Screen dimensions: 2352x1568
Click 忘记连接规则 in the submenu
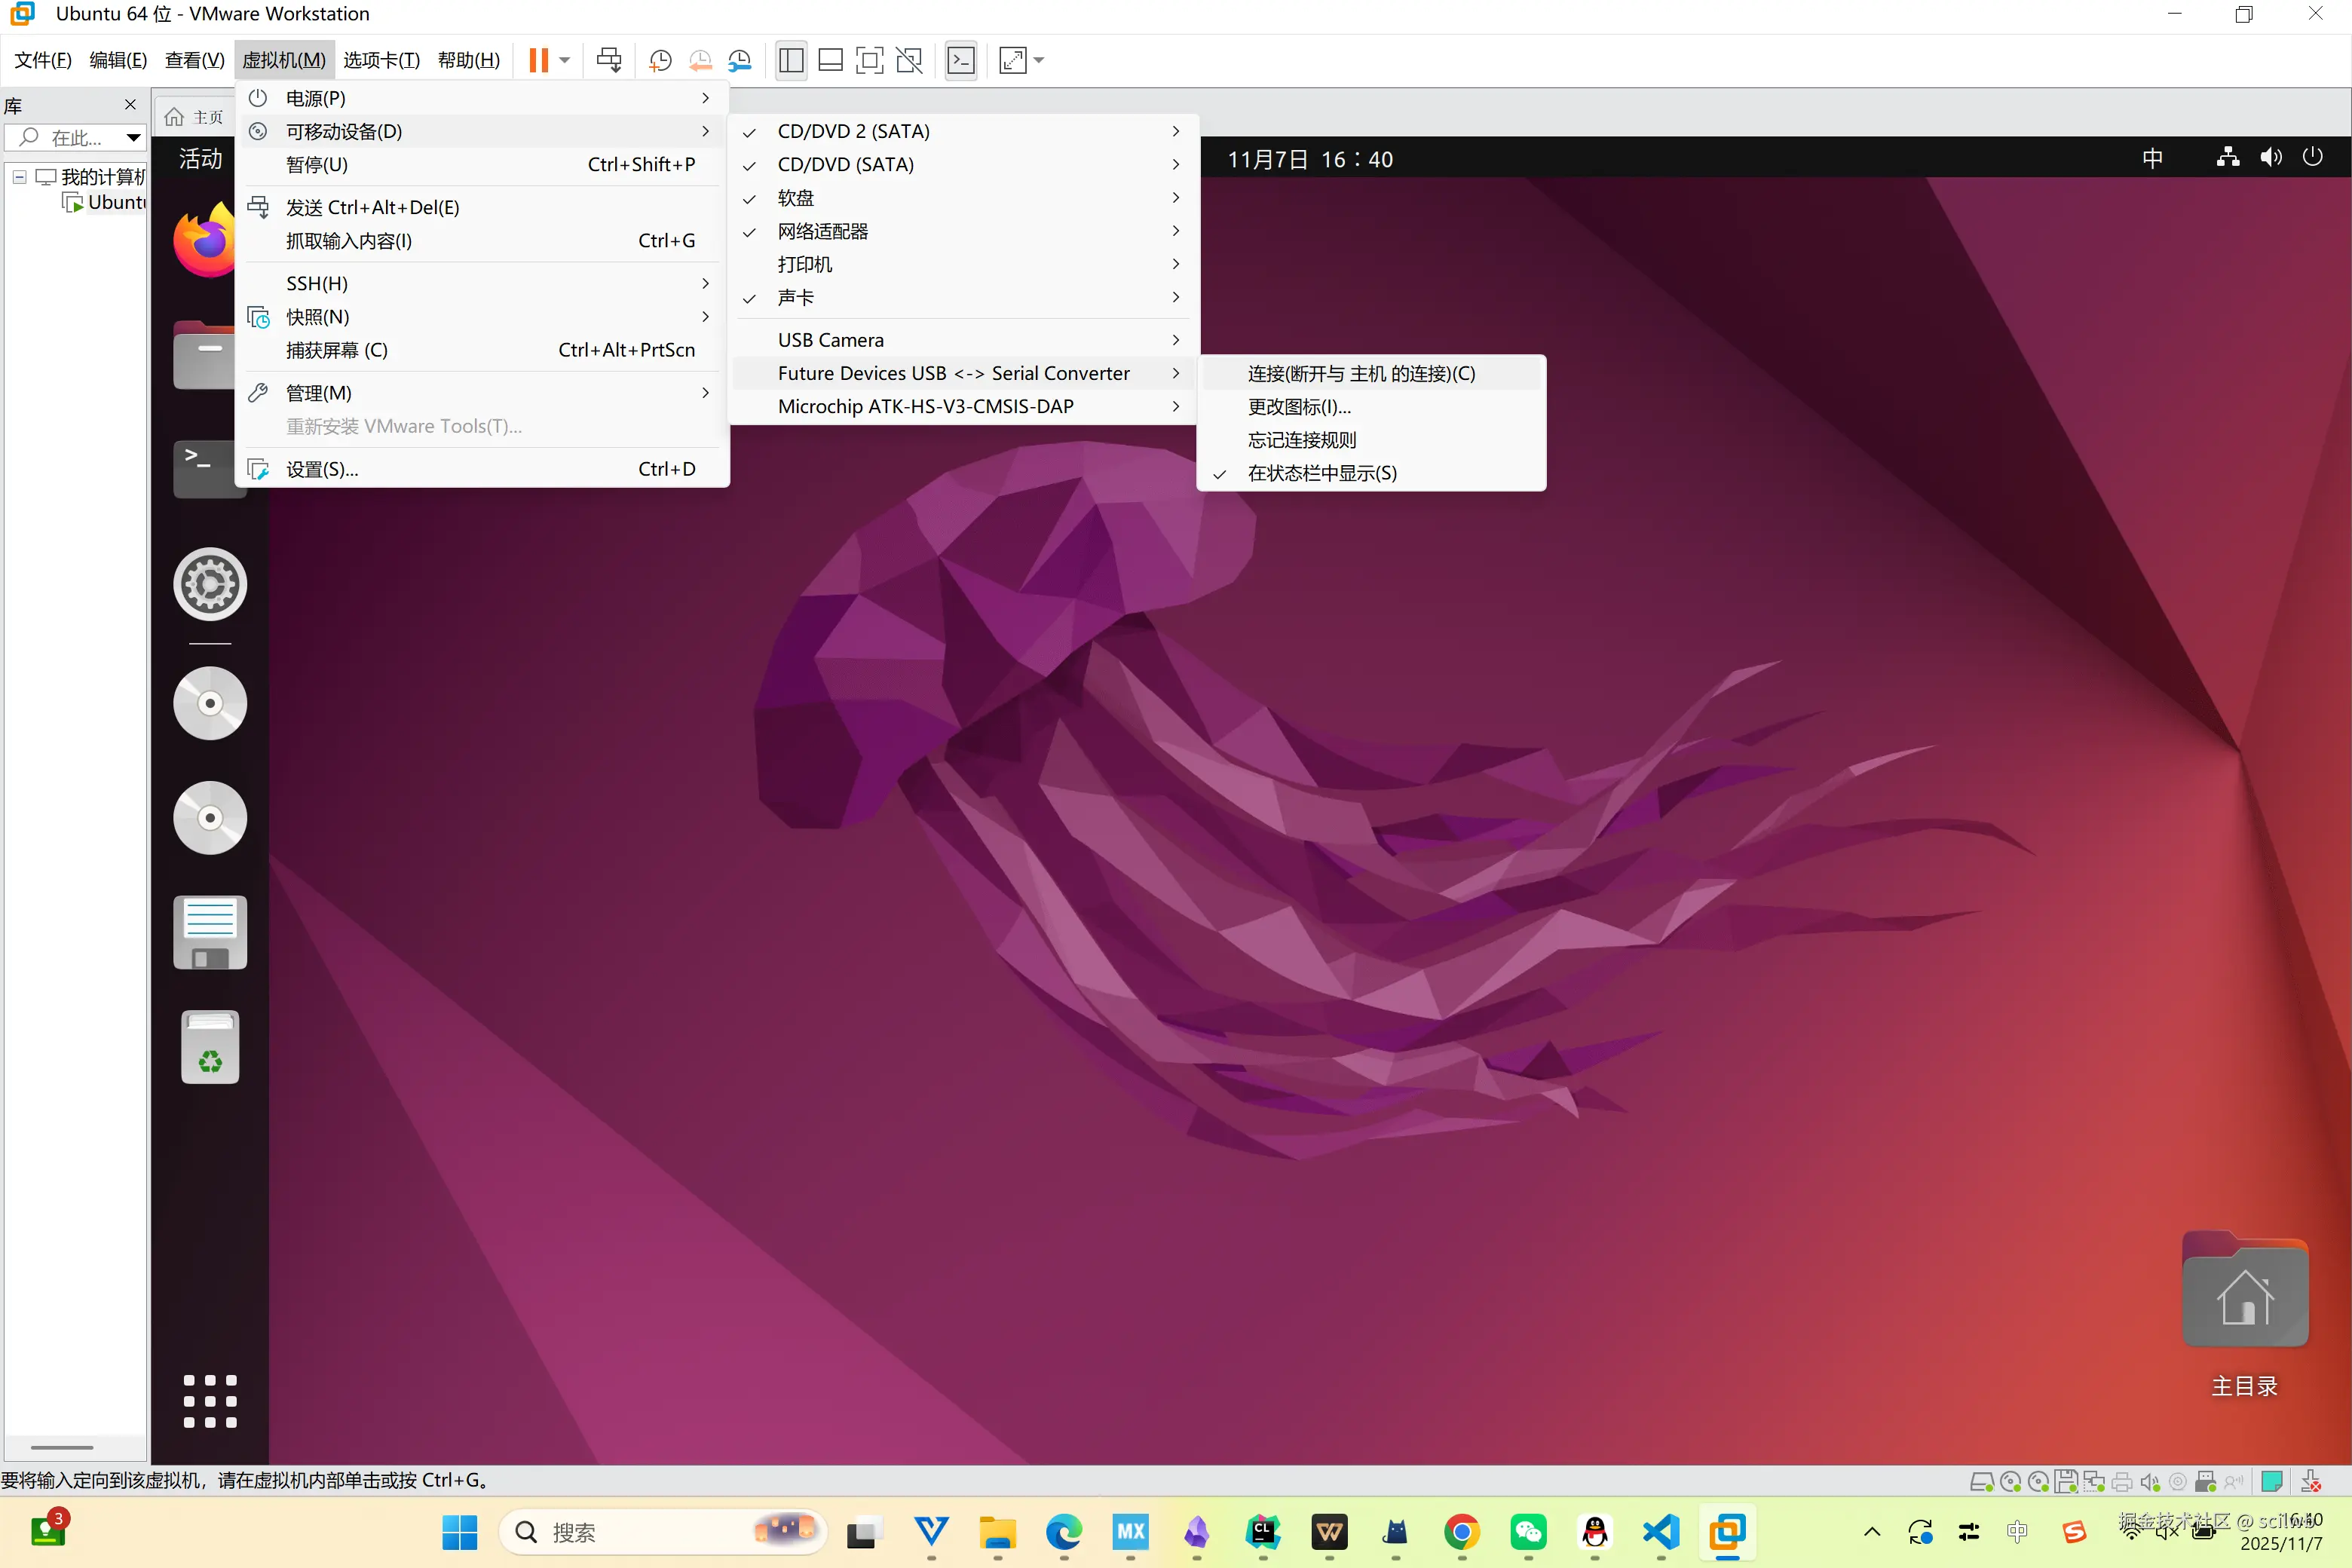click(1301, 440)
